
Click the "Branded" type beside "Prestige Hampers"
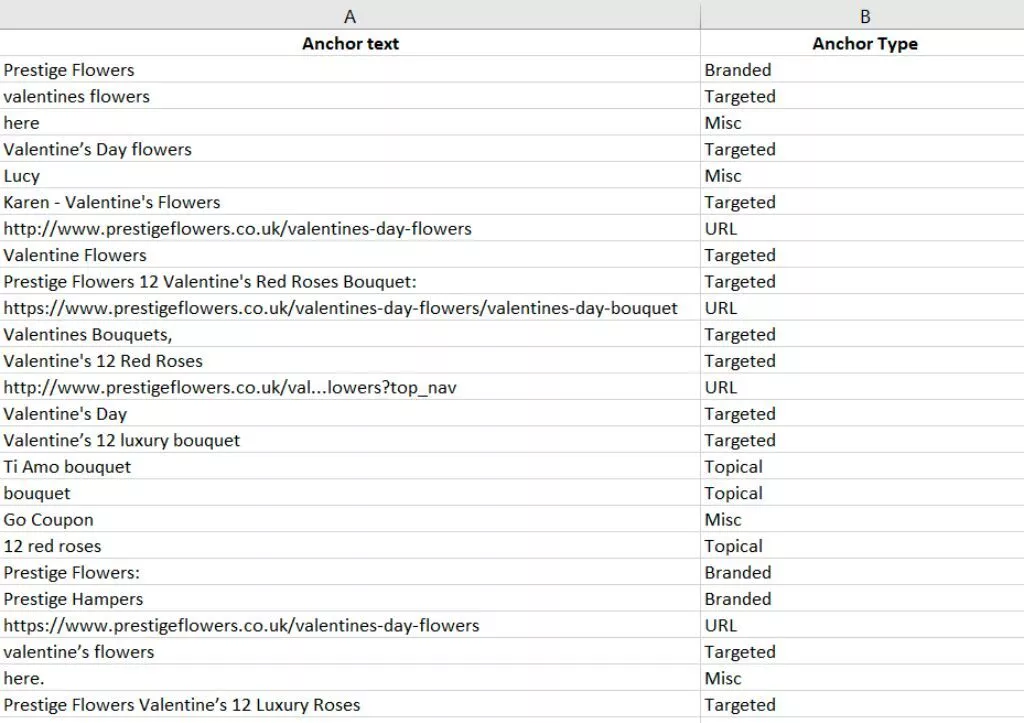(x=738, y=599)
